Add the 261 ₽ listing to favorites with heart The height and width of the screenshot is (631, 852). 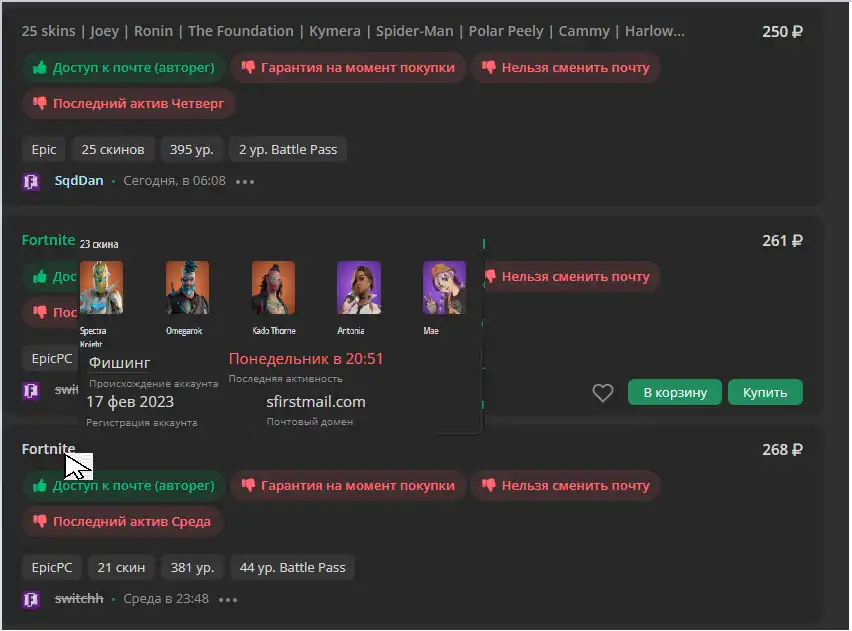tap(603, 392)
